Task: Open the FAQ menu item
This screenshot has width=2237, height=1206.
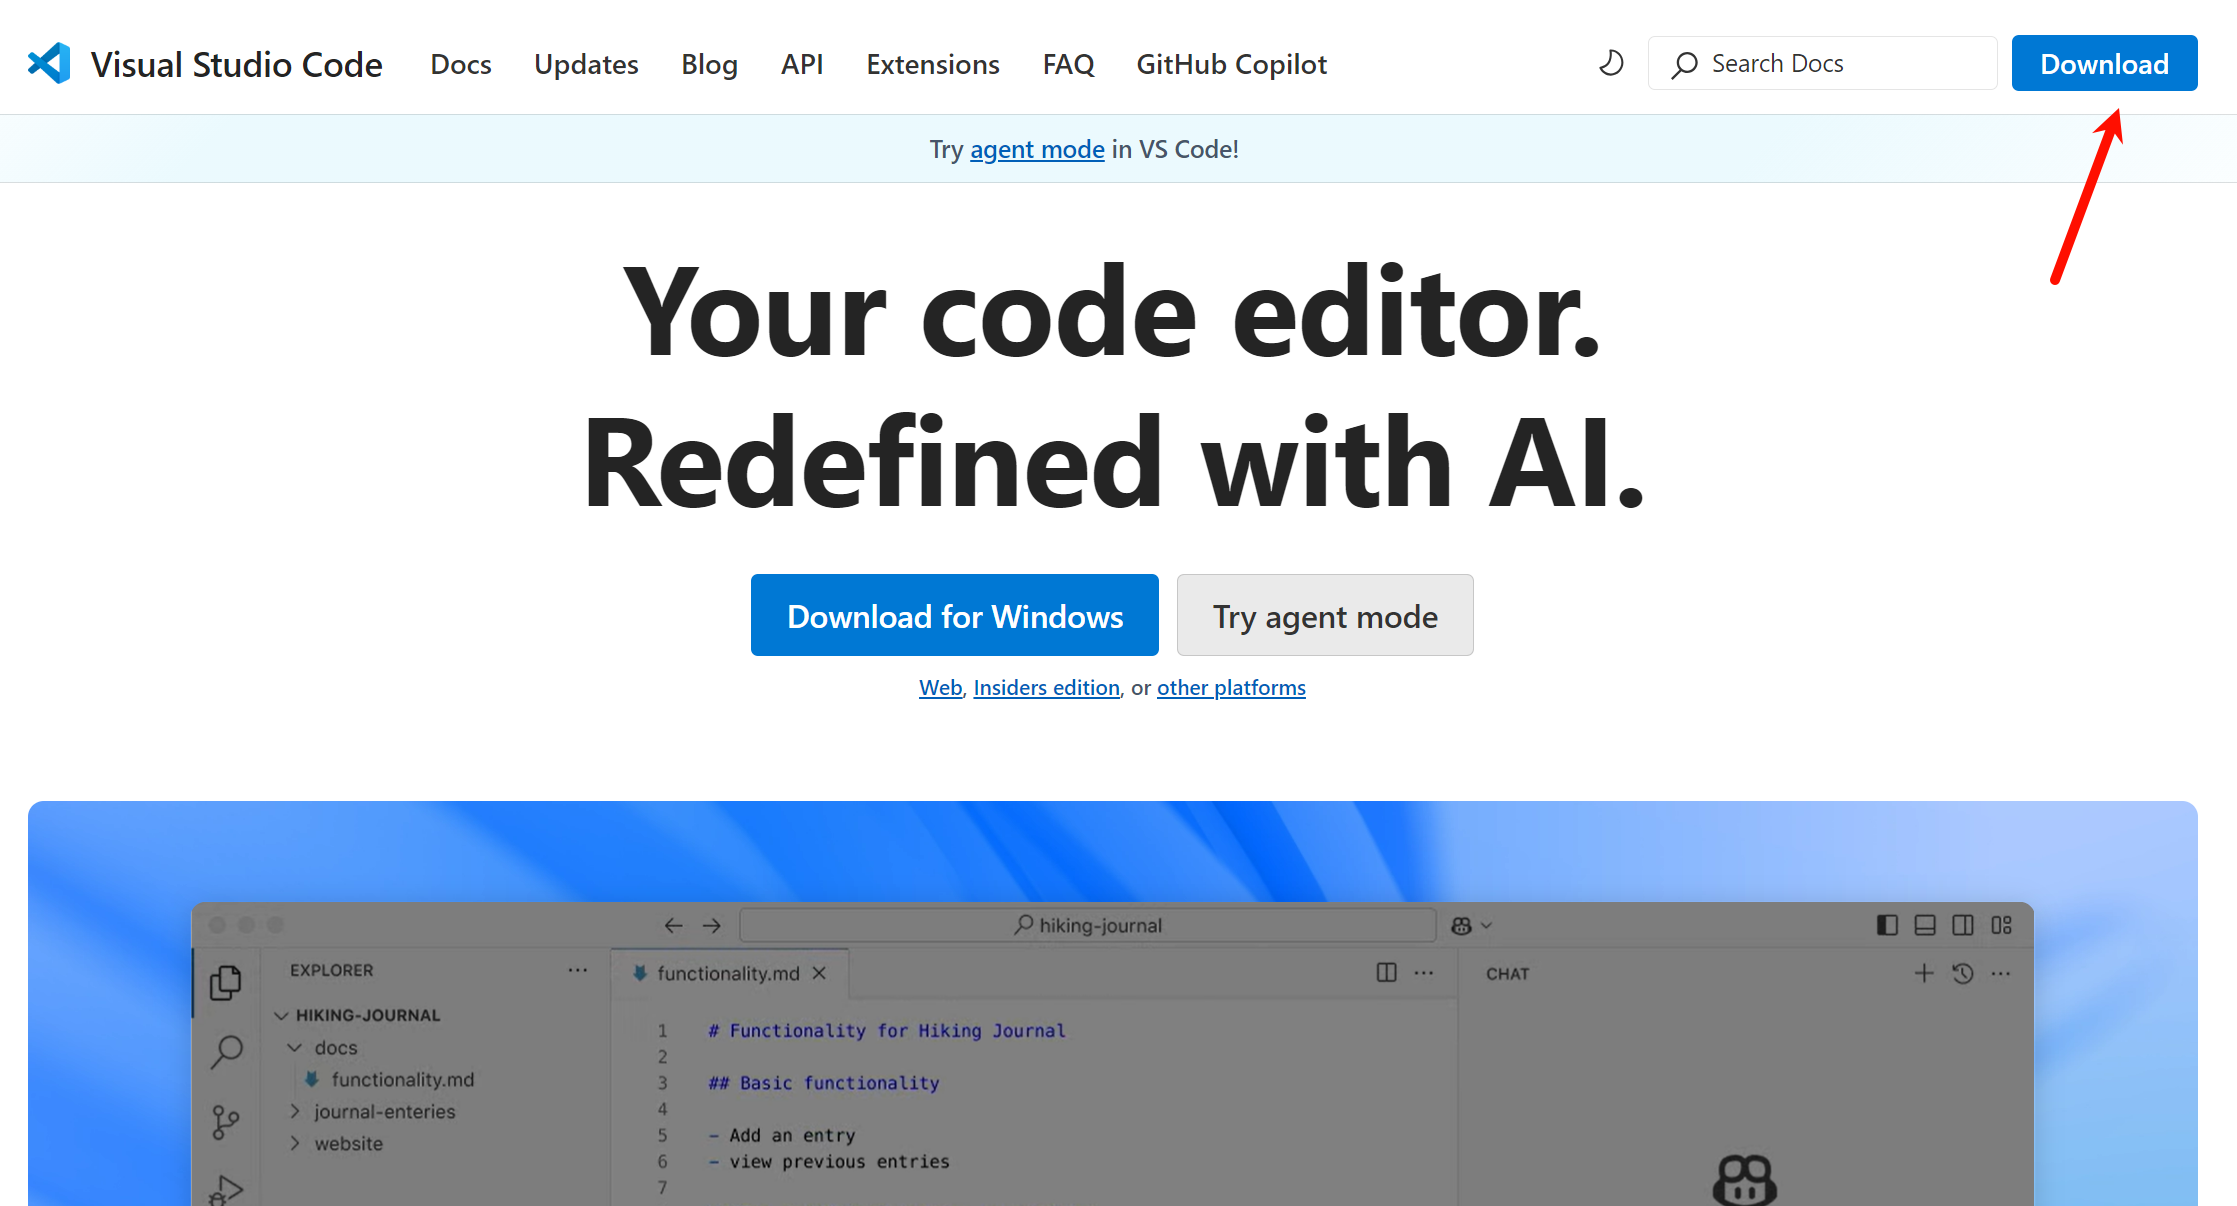Action: [x=1068, y=64]
